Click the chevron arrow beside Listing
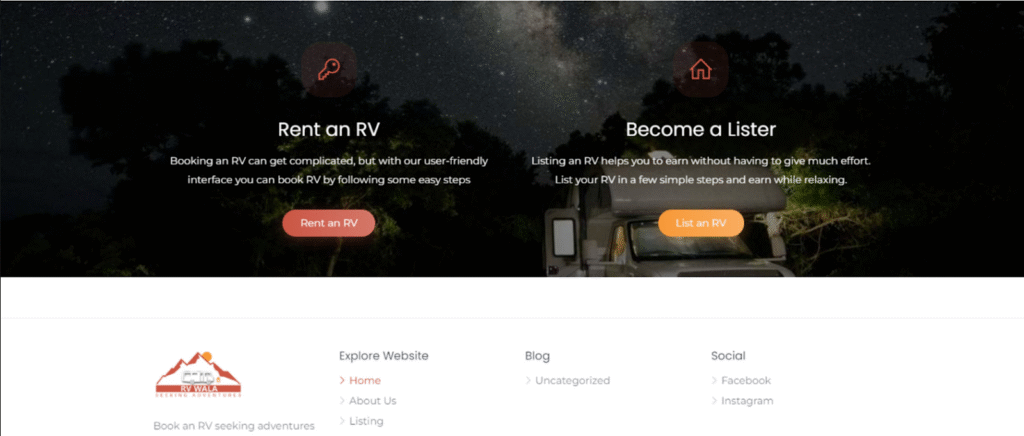This screenshot has height=436, width=1024. [342, 421]
